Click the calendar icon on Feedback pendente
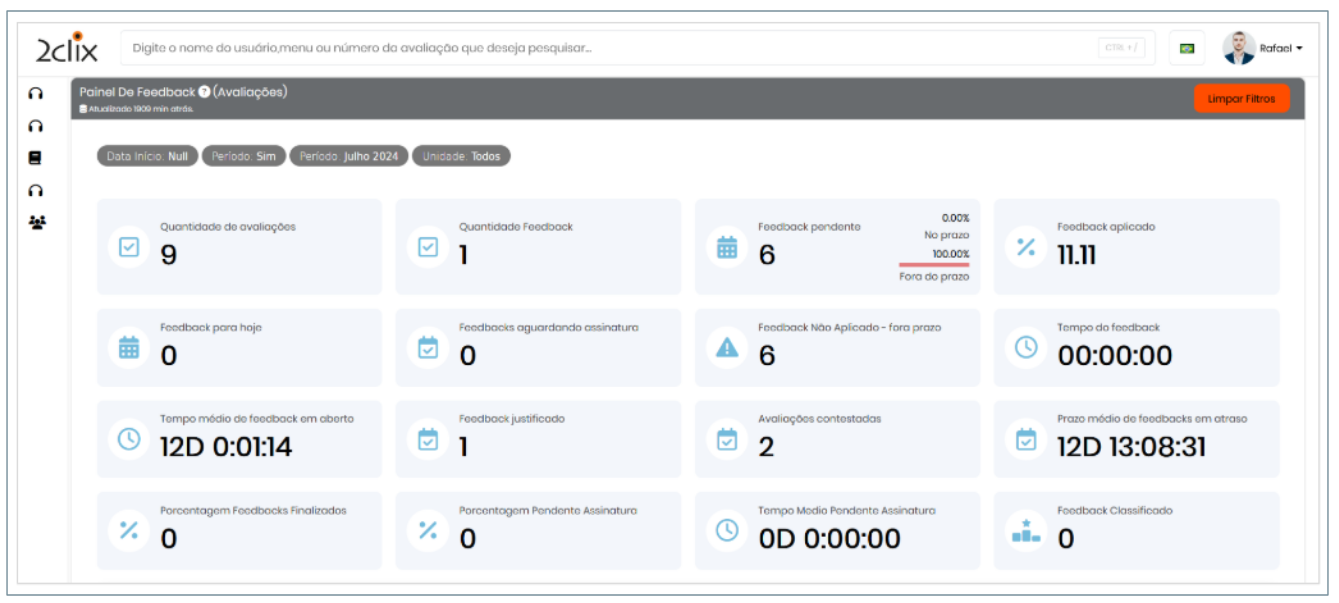Screen dimensions: 1339x603 (x=727, y=247)
